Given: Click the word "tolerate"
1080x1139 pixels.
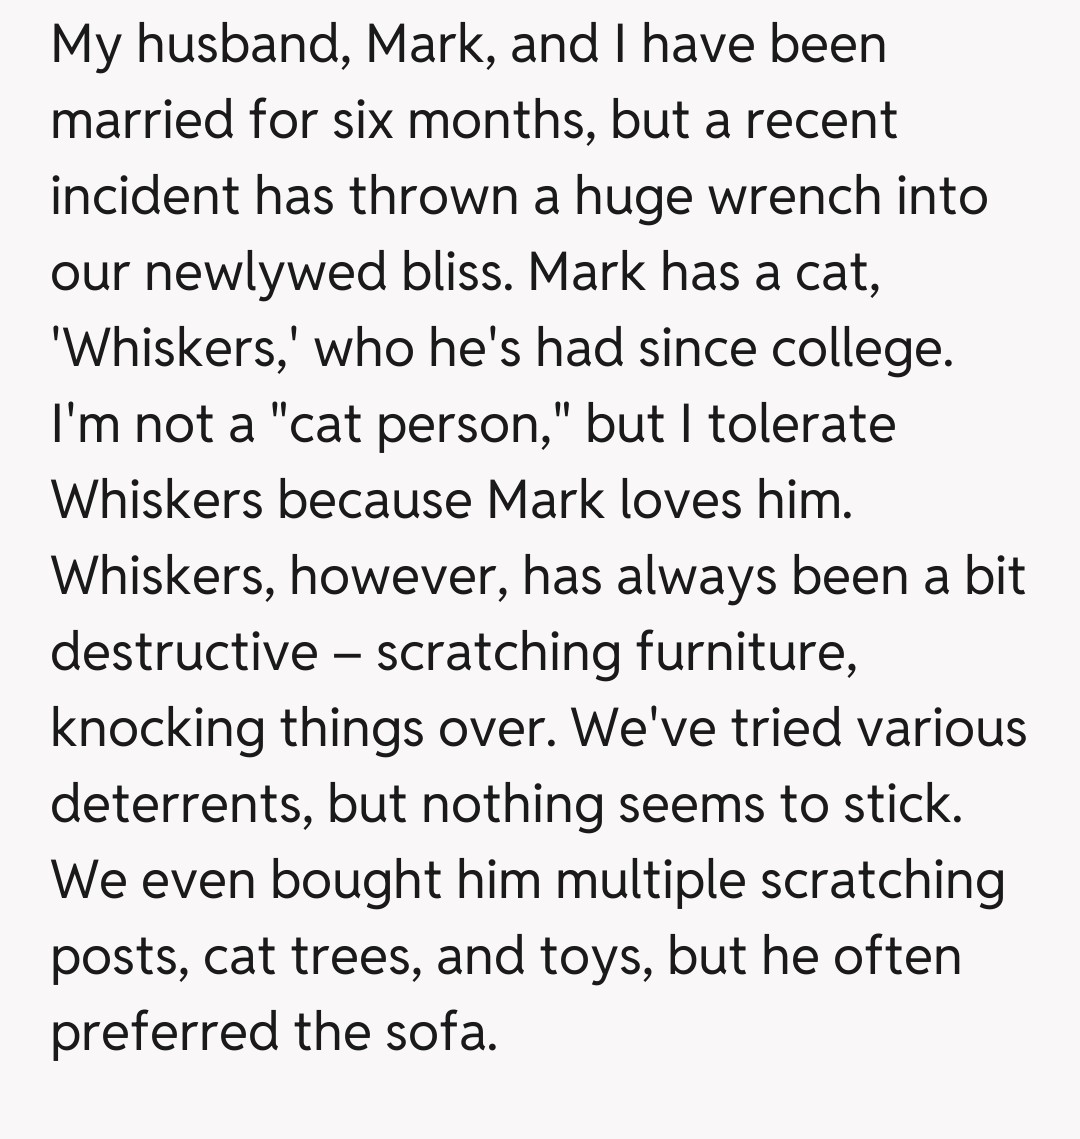Looking at the screenshot, I should pos(802,425).
